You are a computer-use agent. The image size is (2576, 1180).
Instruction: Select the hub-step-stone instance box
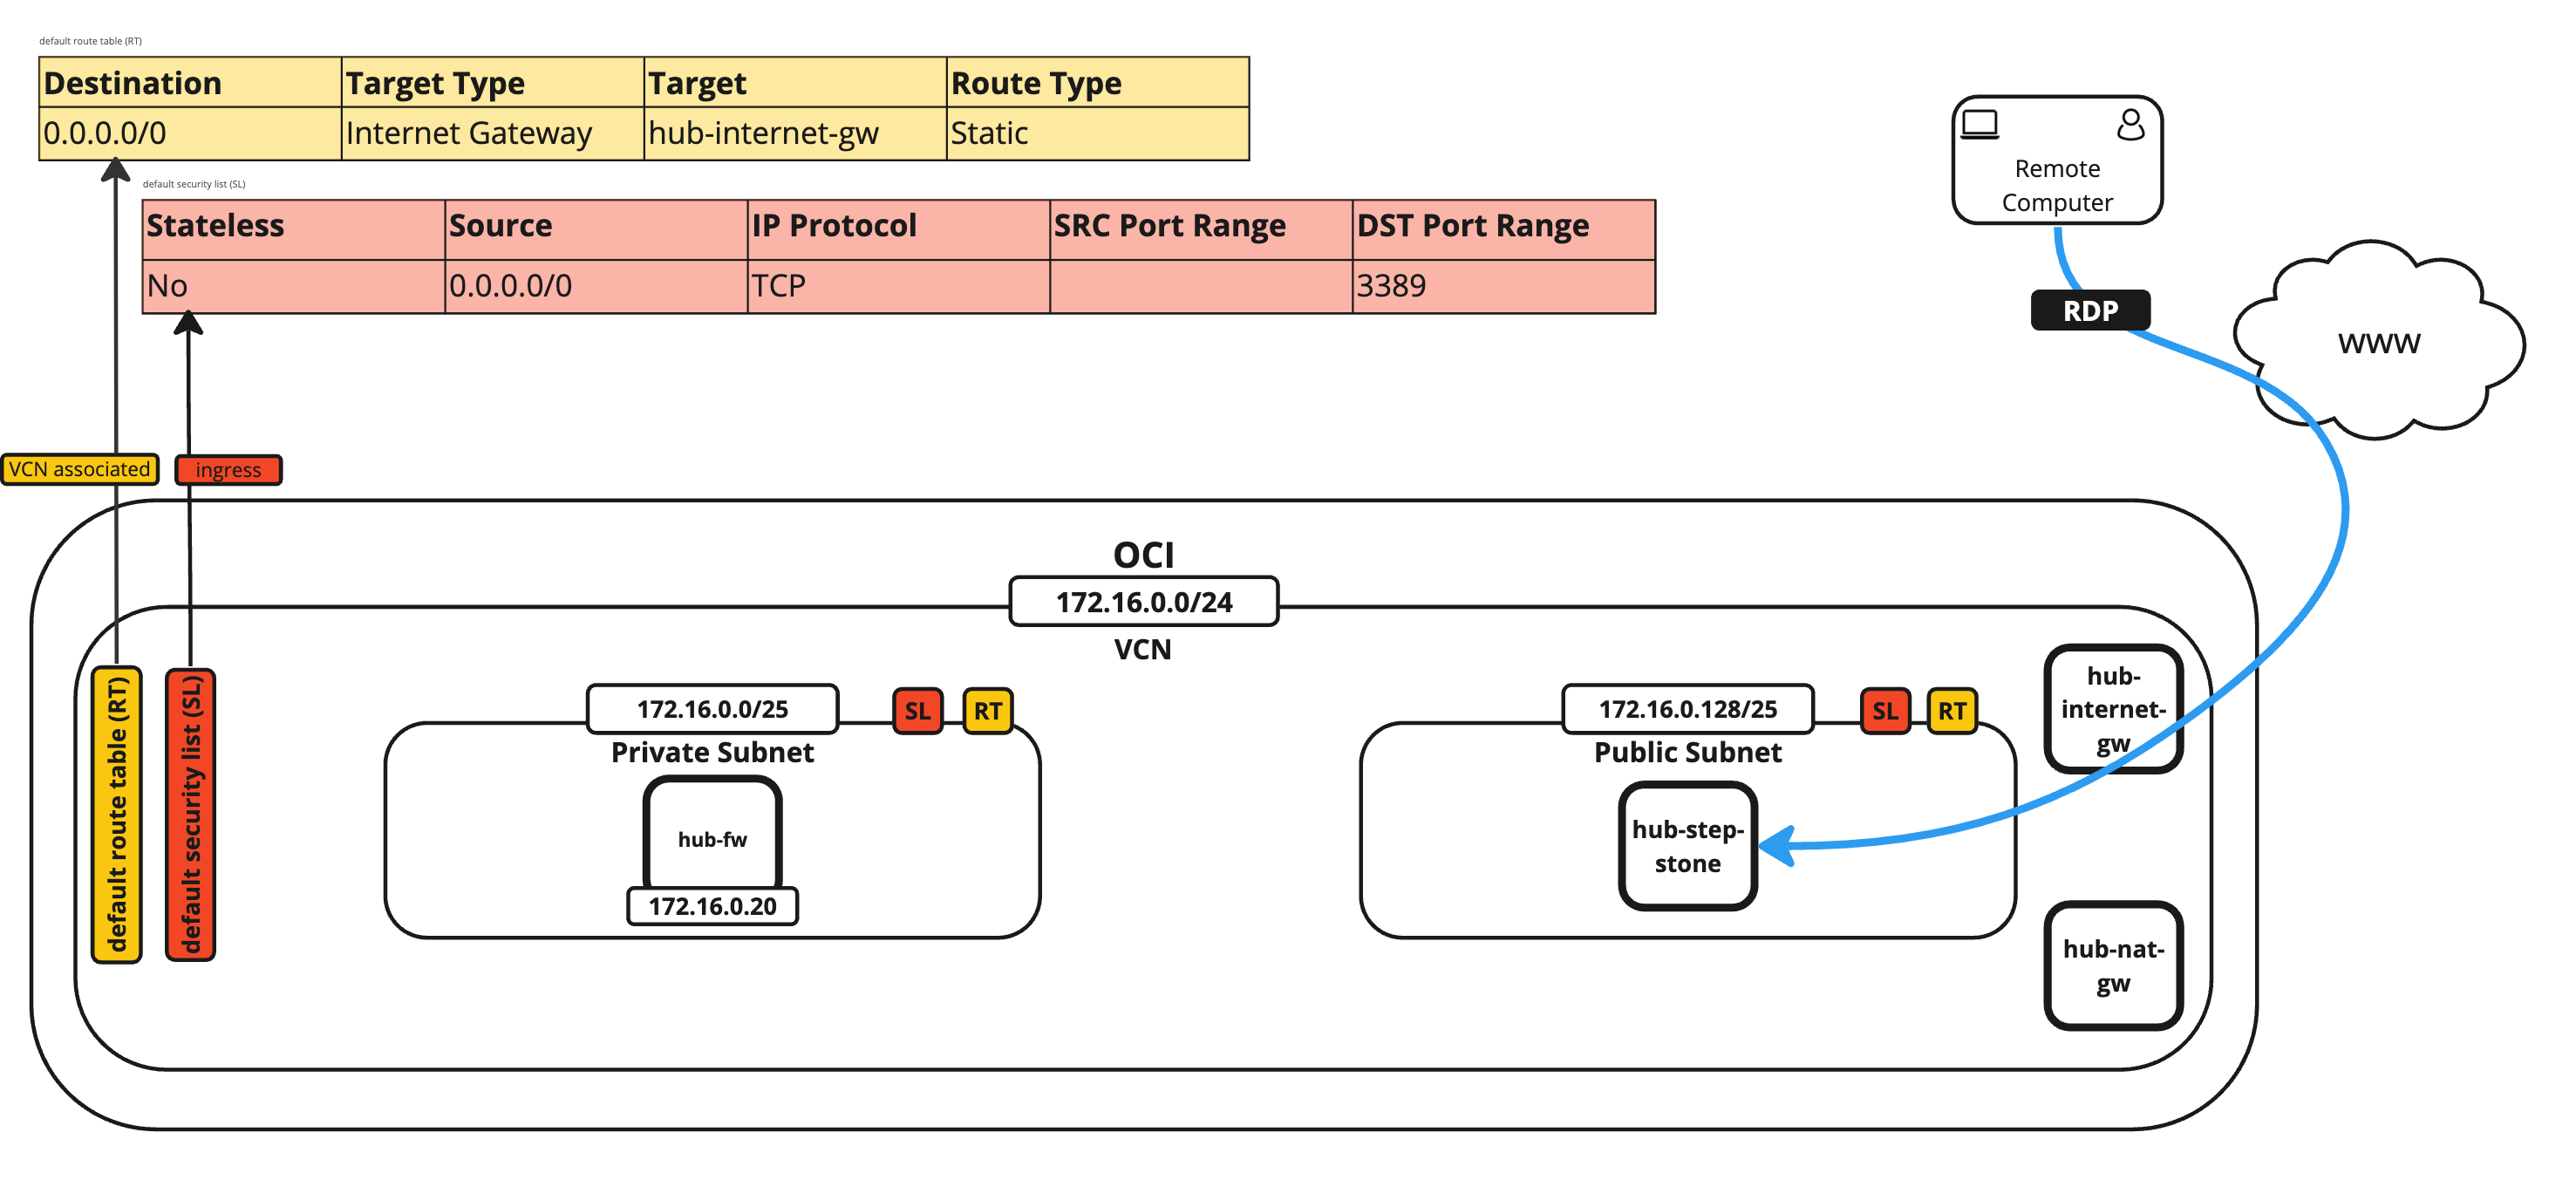pyautogui.click(x=1687, y=846)
